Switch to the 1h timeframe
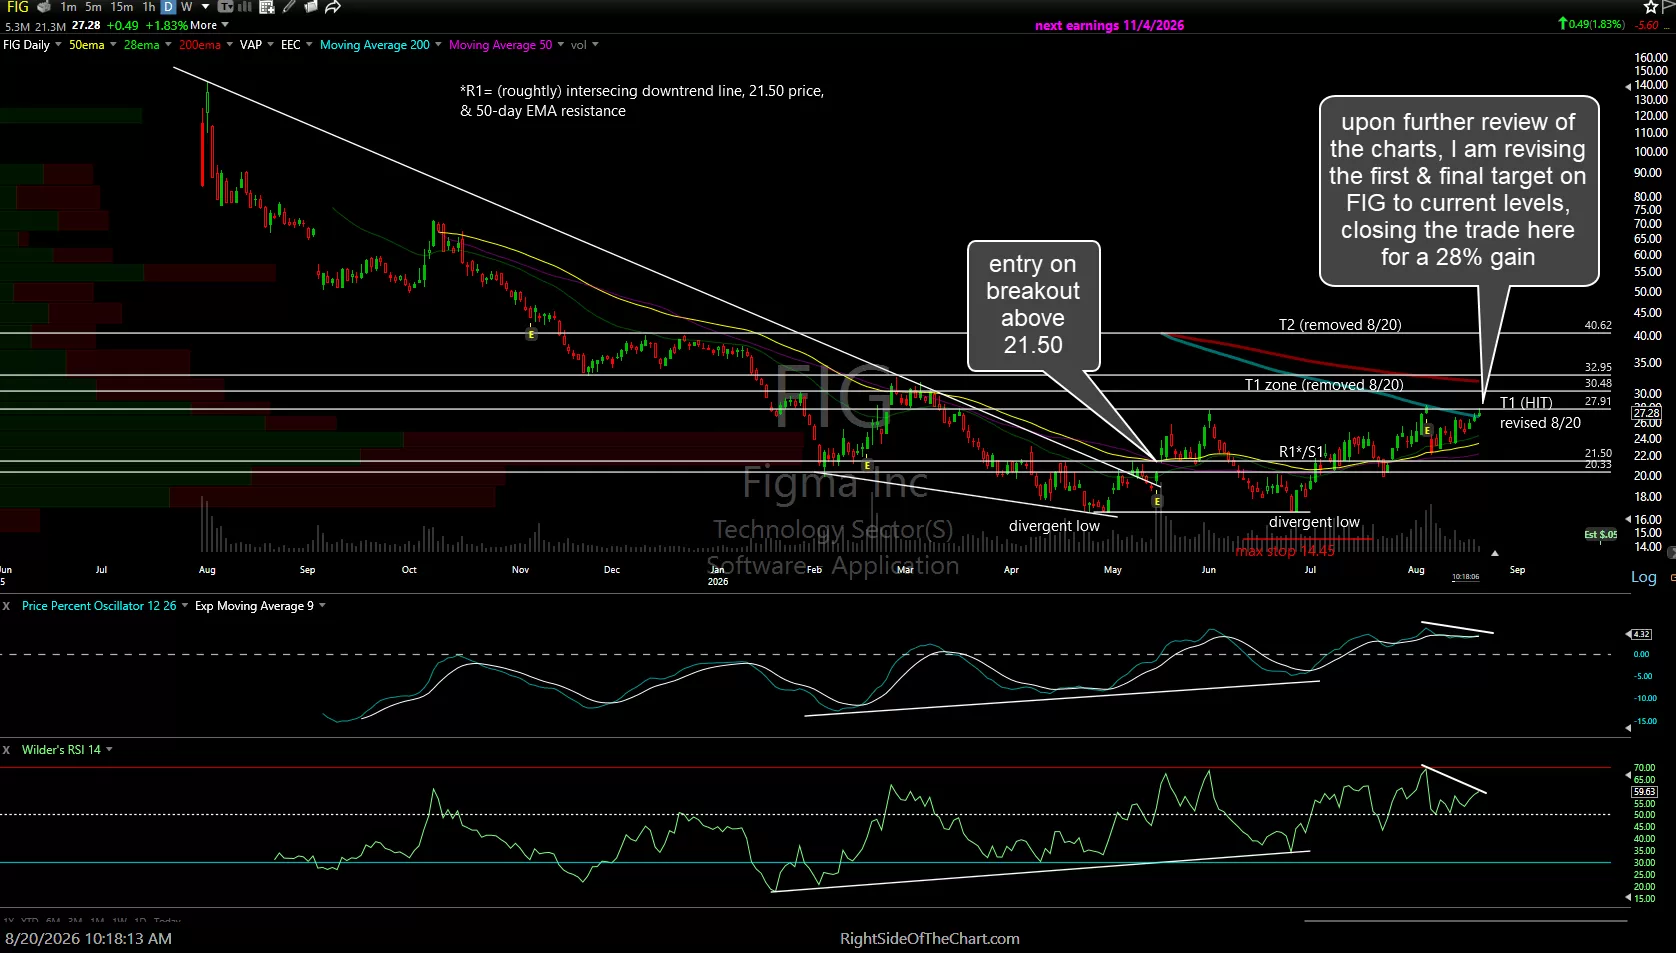 pos(149,7)
